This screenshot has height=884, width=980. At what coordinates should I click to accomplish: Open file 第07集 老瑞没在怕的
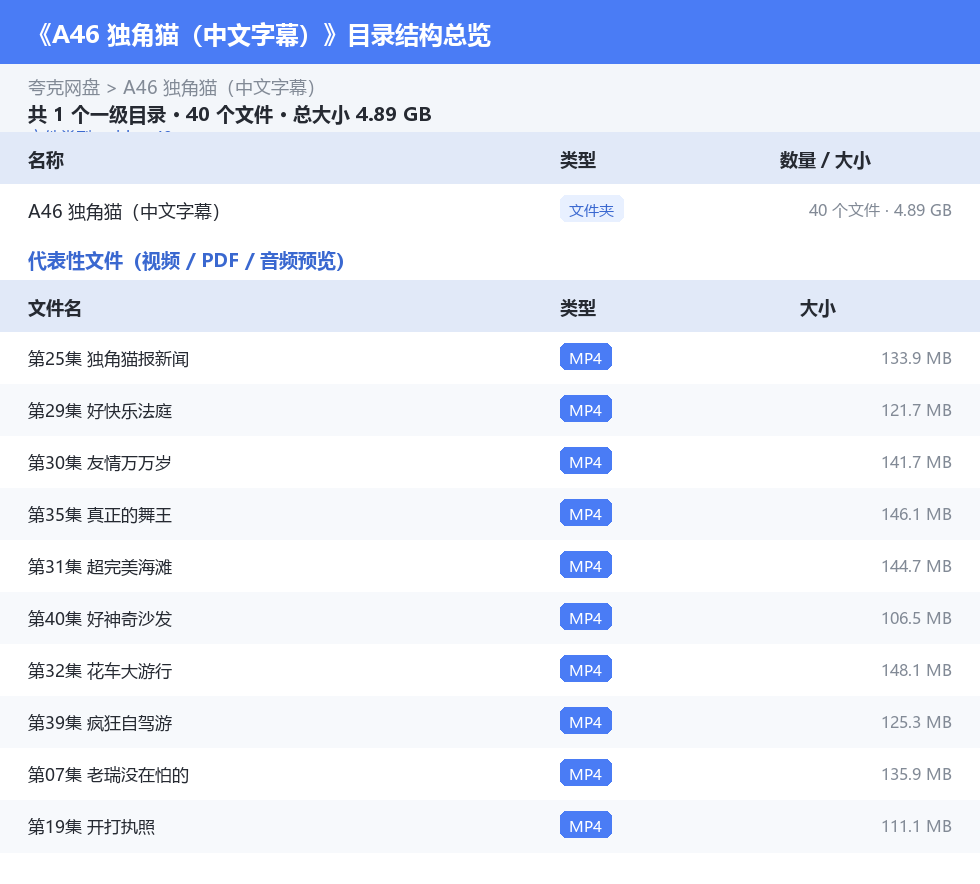click(x=108, y=774)
